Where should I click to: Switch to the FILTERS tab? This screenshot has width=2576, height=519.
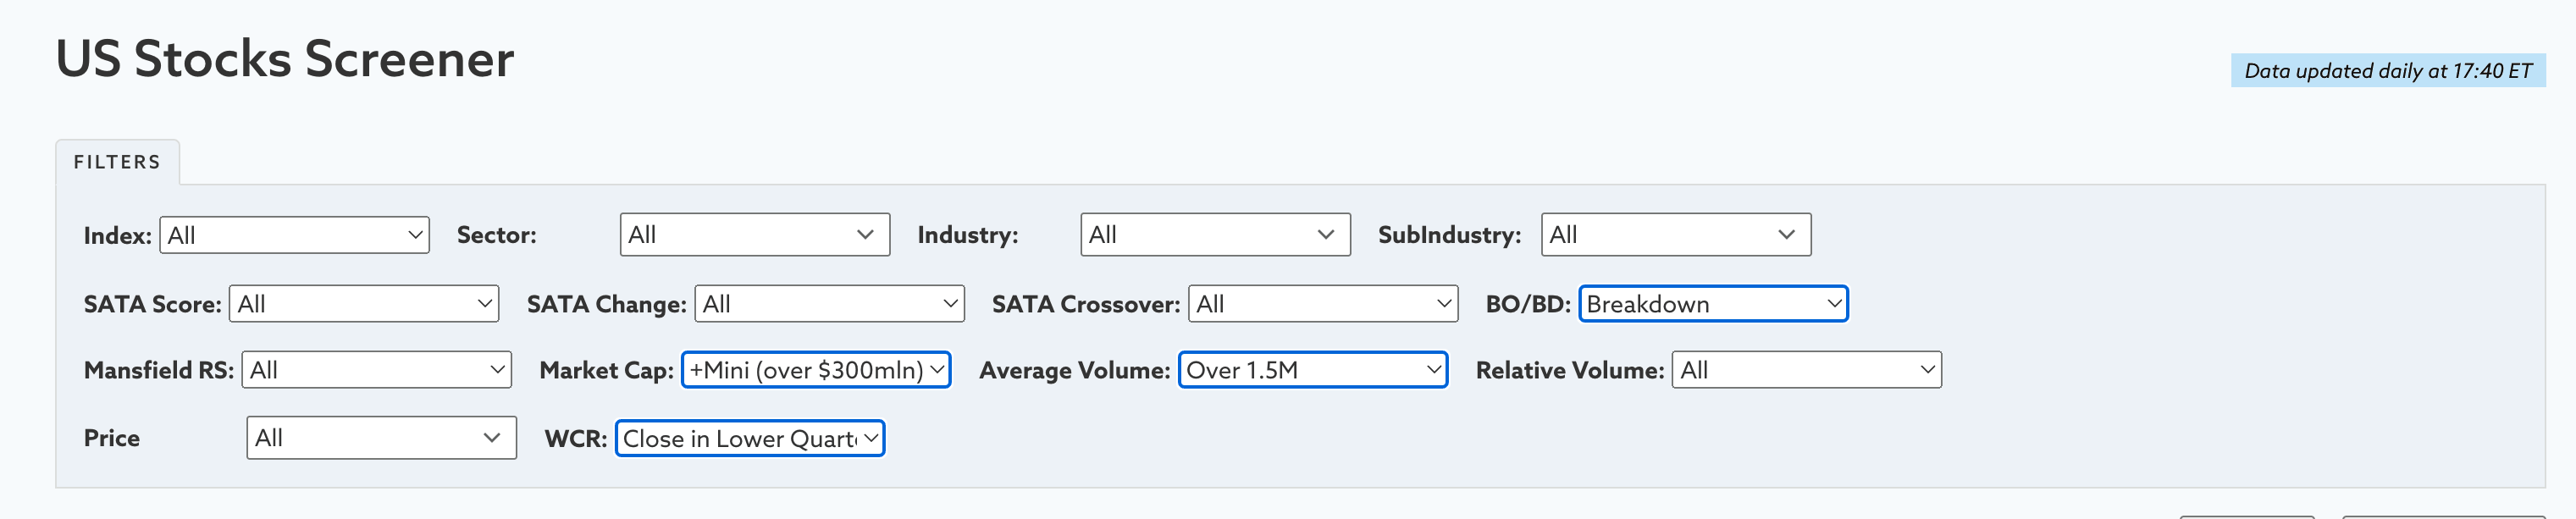pyautogui.click(x=117, y=162)
